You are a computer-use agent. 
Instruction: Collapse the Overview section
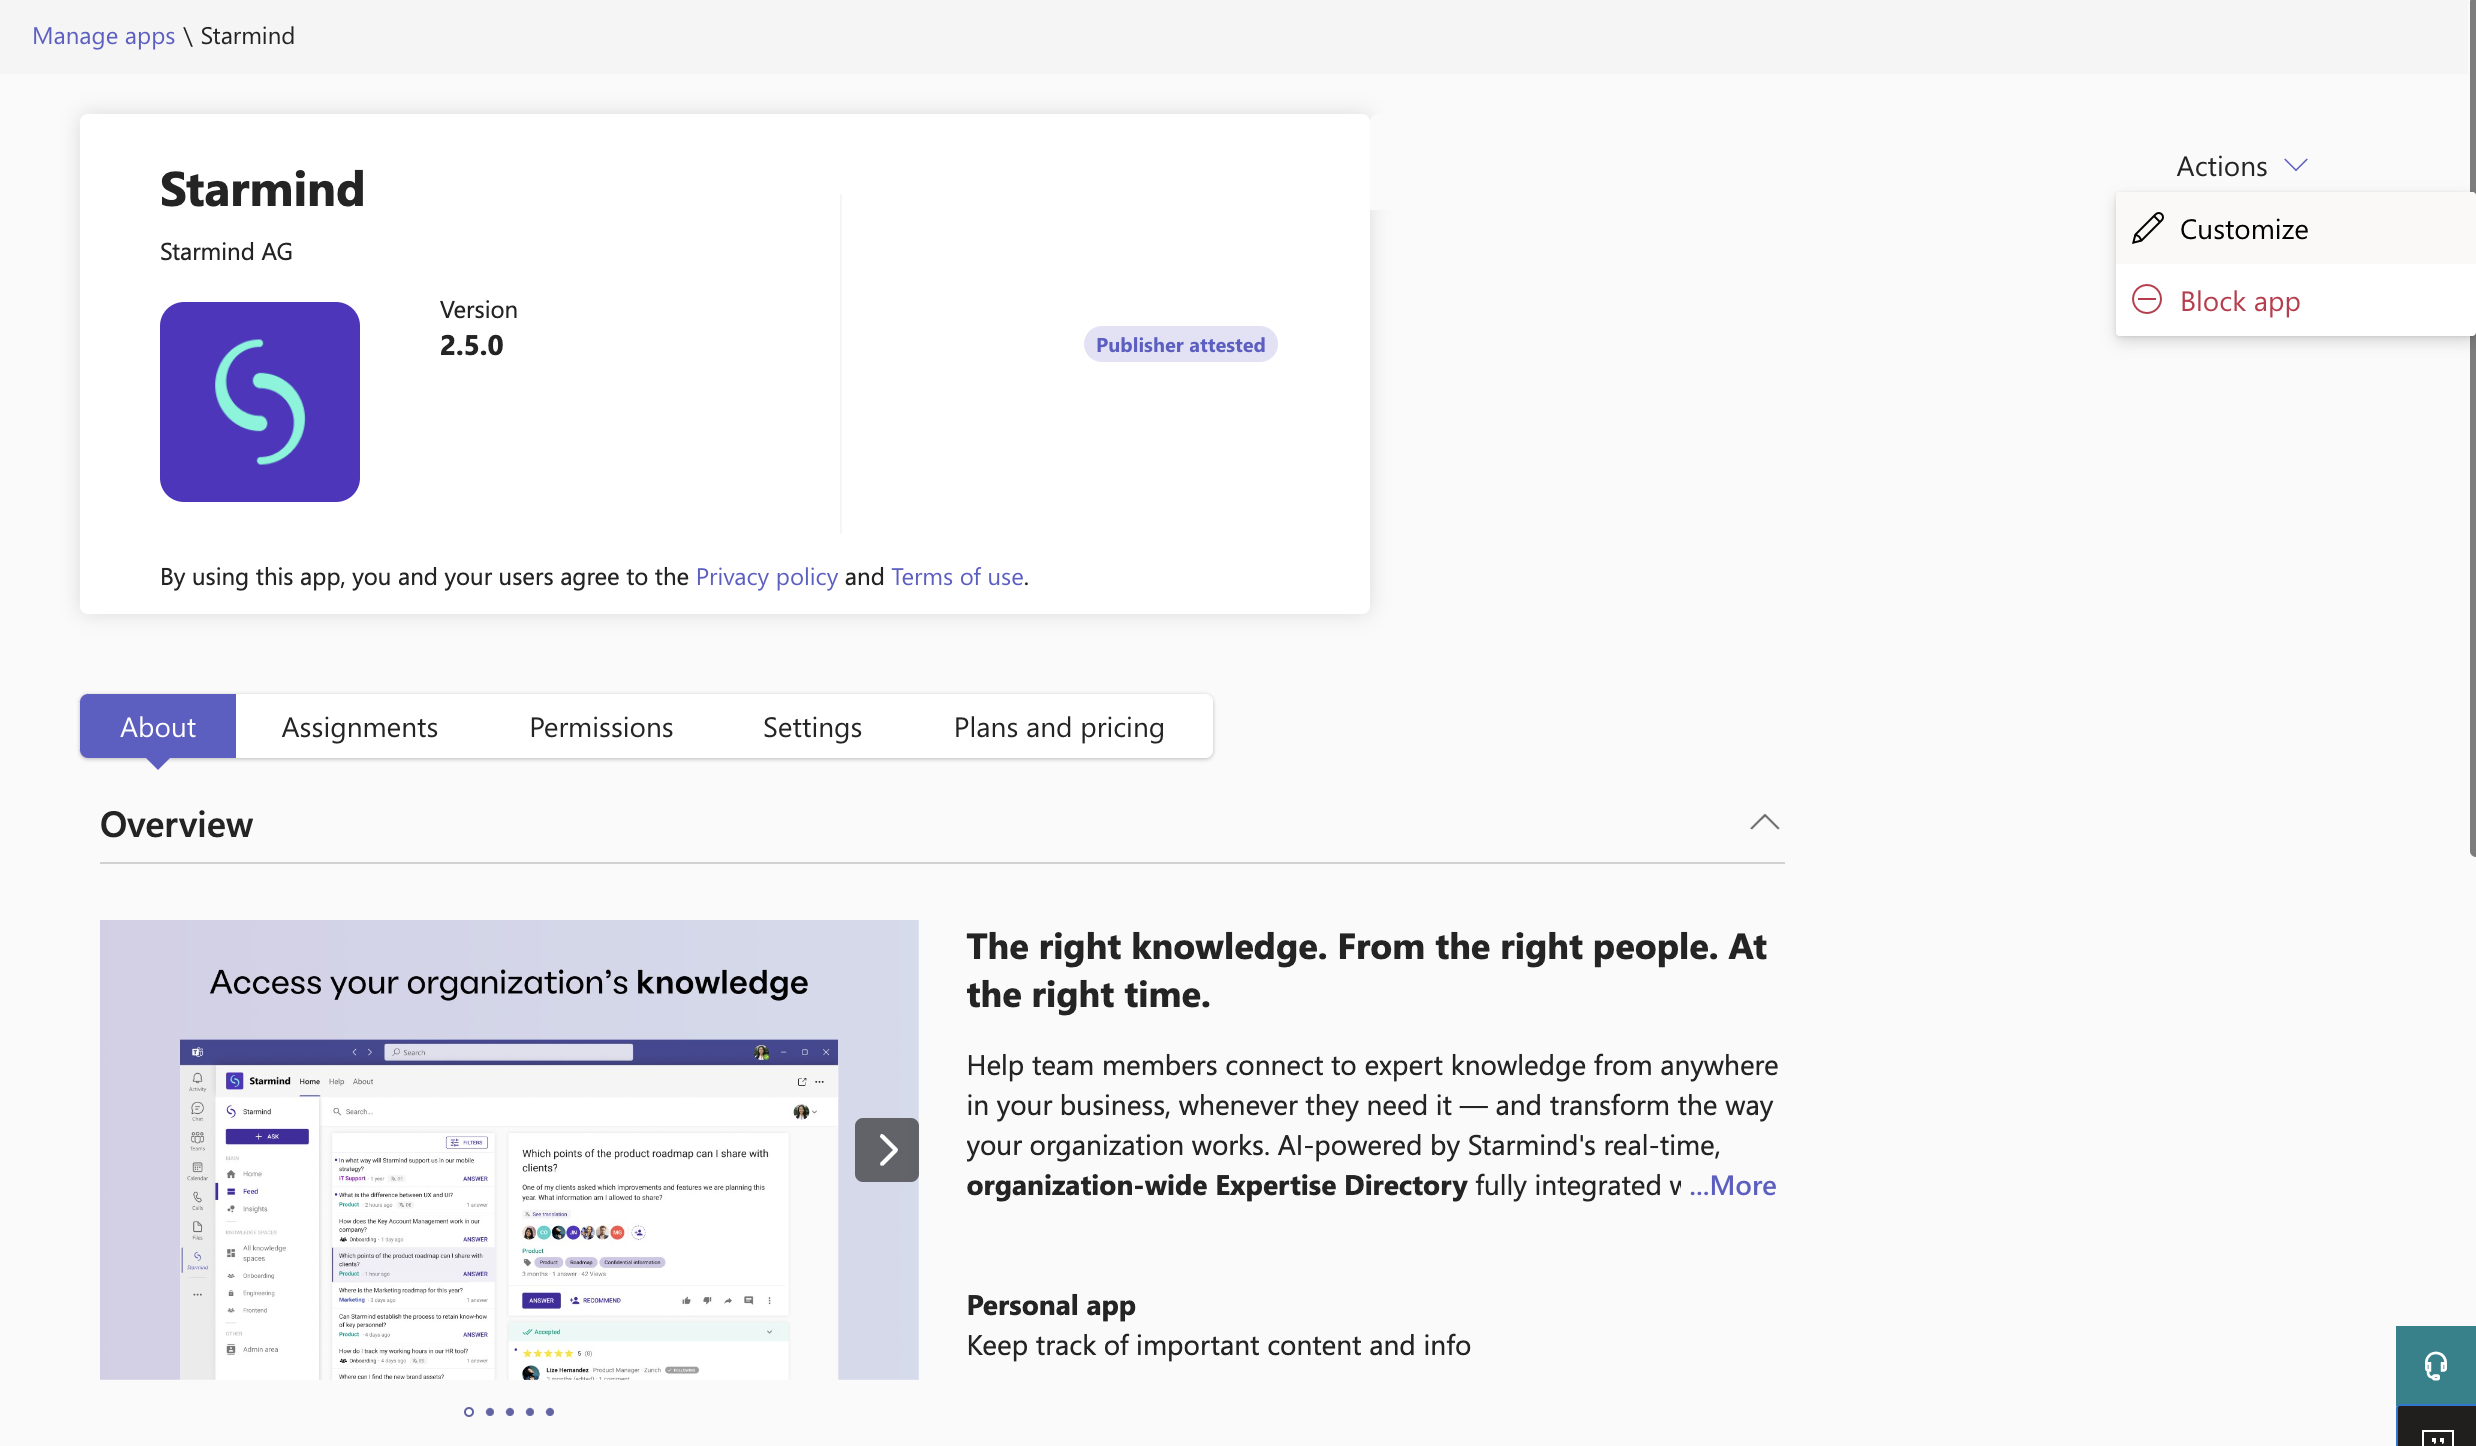click(1764, 823)
